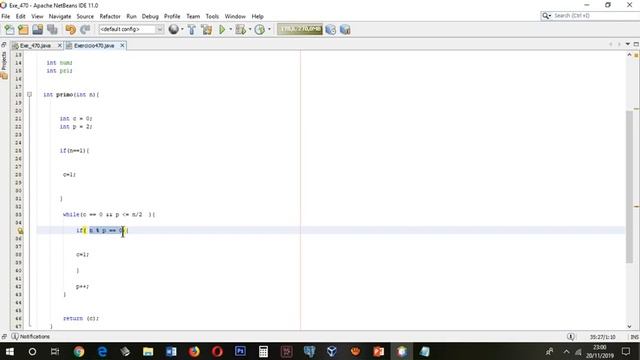Image resolution: width=640 pixels, height=360 pixels.
Task: Open the Tools menu
Action: [x=212, y=16]
